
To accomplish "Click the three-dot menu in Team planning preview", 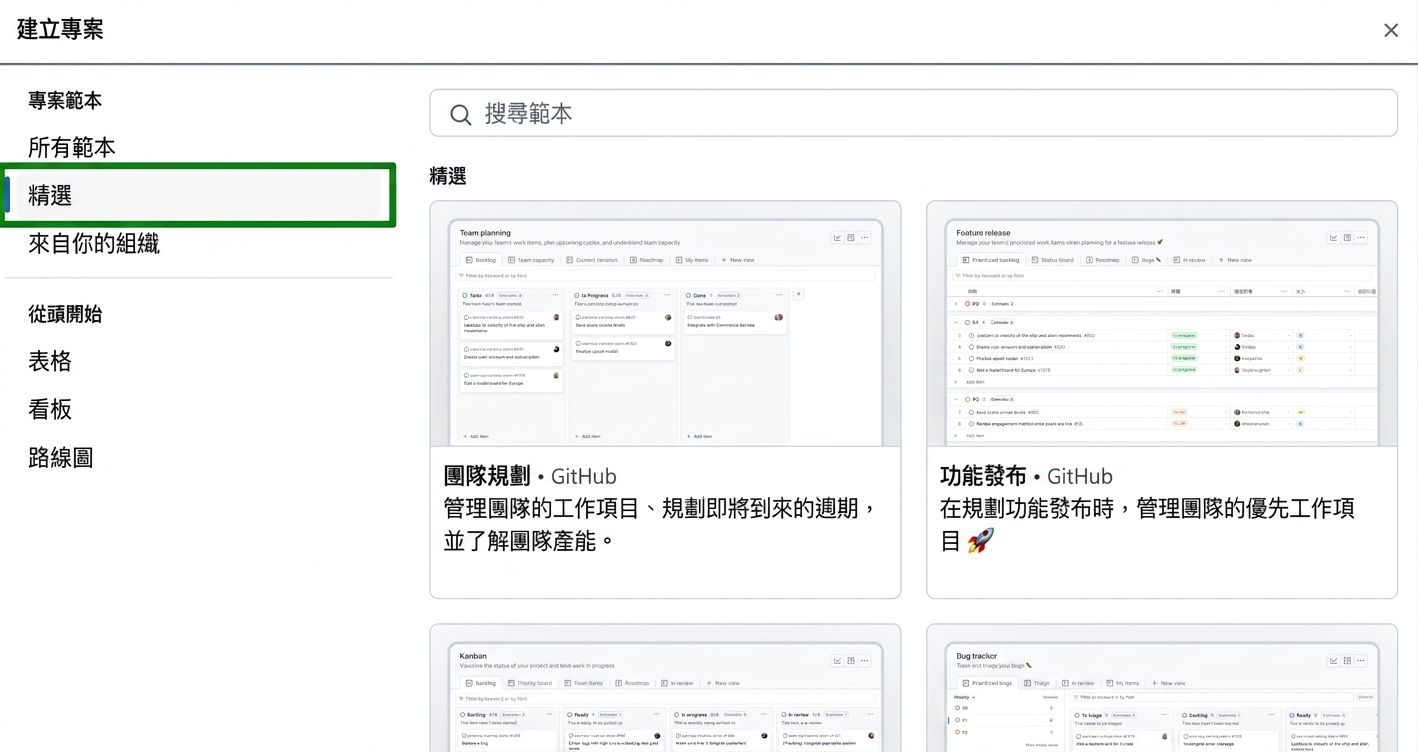I will pos(865,238).
